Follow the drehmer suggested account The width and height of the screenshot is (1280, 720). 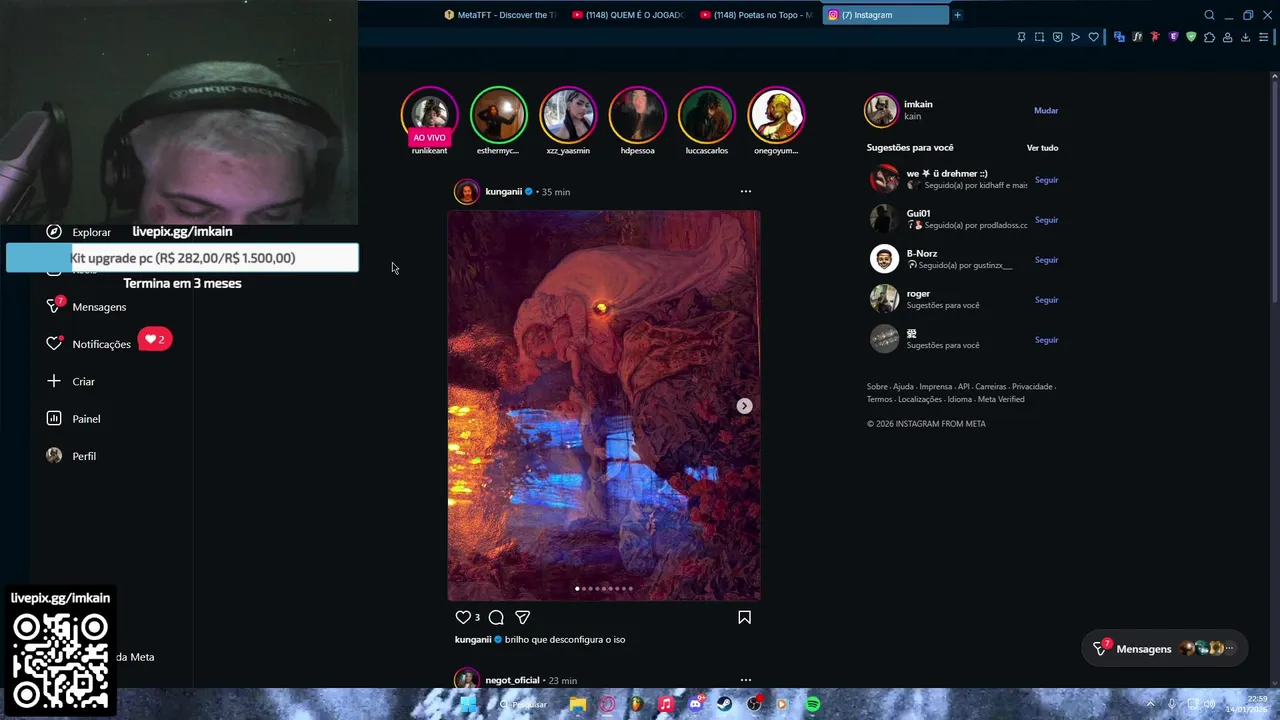point(1046,180)
